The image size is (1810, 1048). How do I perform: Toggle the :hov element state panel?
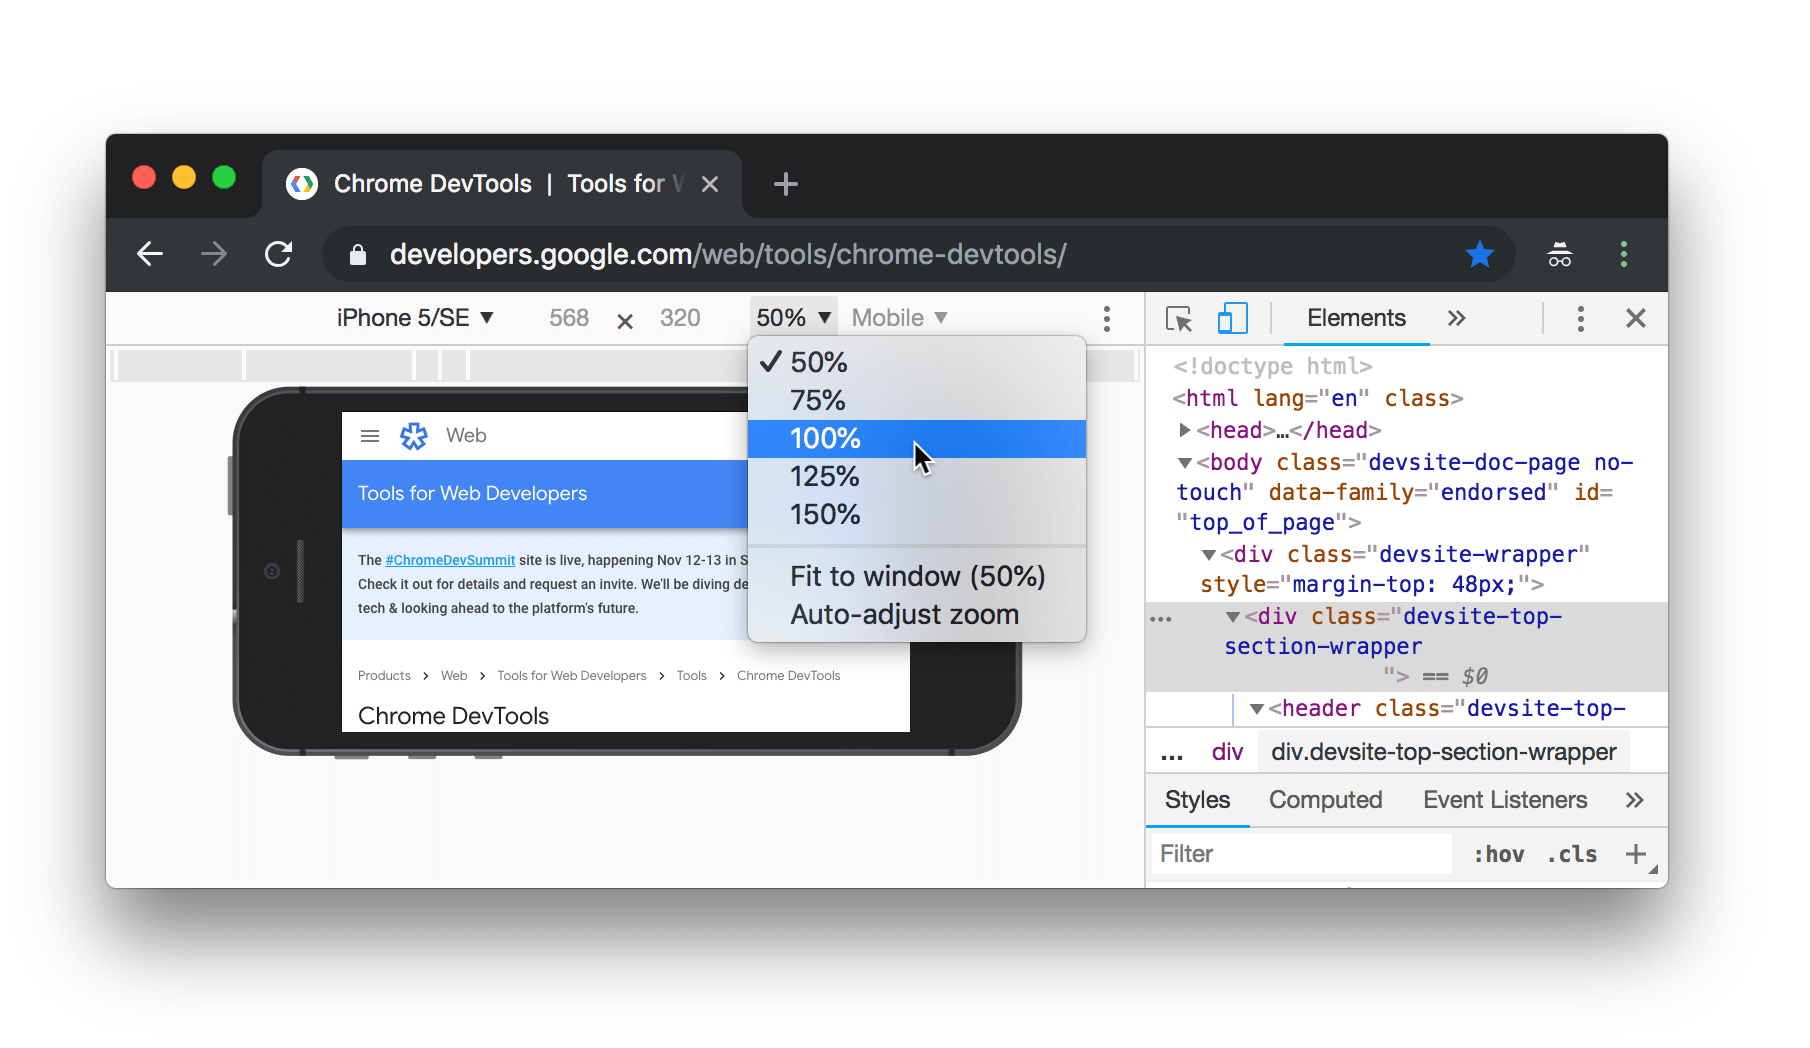(1498, 854)
